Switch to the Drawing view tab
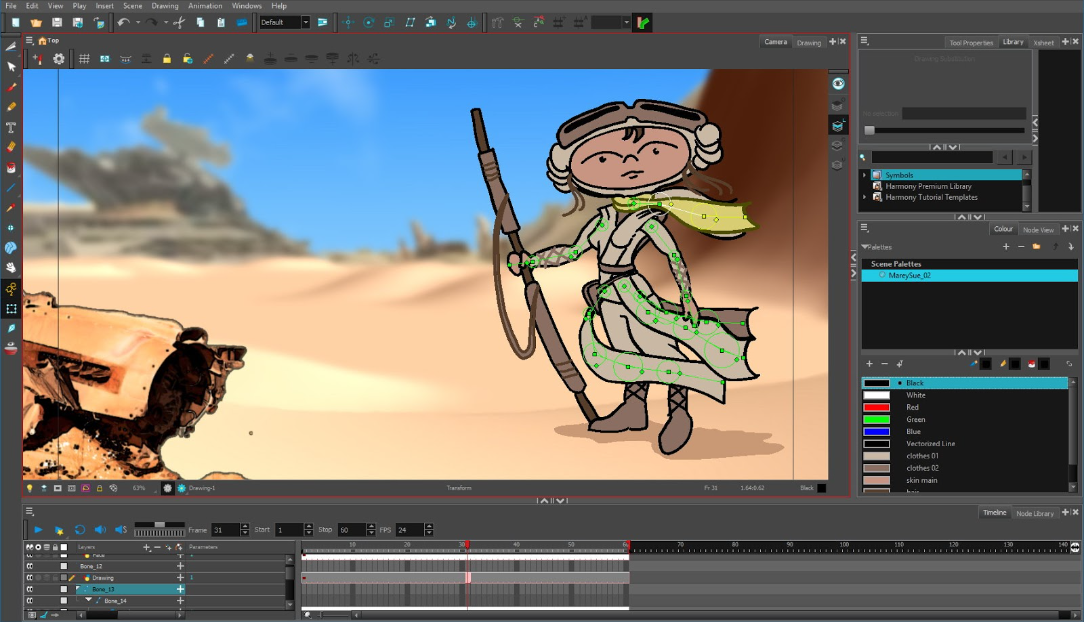This screenshot has width=1084, height=622. tap(809, 43)
